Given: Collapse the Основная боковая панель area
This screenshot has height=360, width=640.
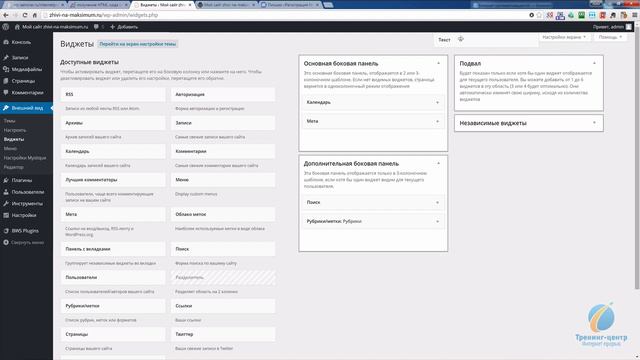Looking at the screenshot, I should coord(438,63).
